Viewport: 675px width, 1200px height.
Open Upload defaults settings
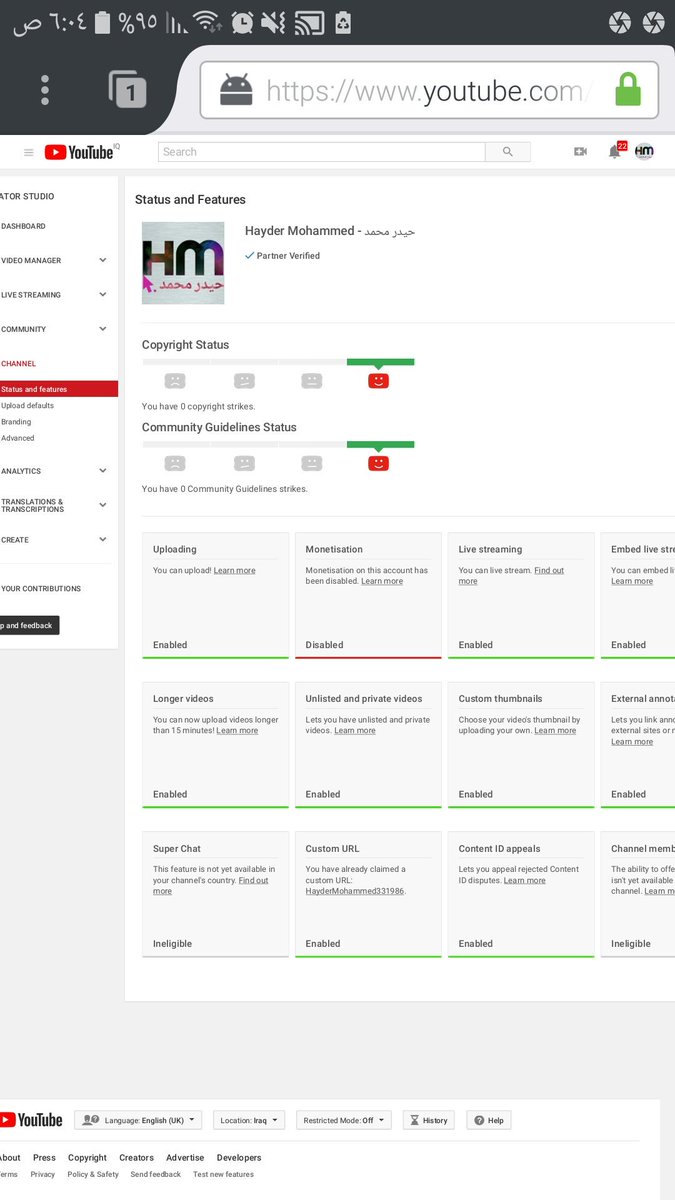[x=28, y=406]
